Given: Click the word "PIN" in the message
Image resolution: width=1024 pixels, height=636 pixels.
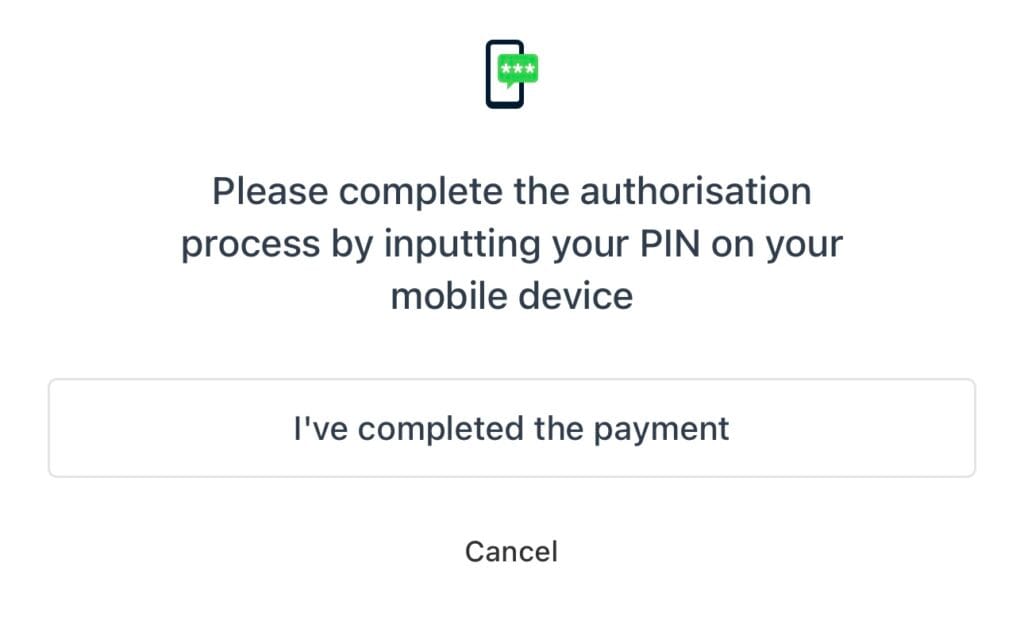Looking at the screenshot, I should 678,243.
